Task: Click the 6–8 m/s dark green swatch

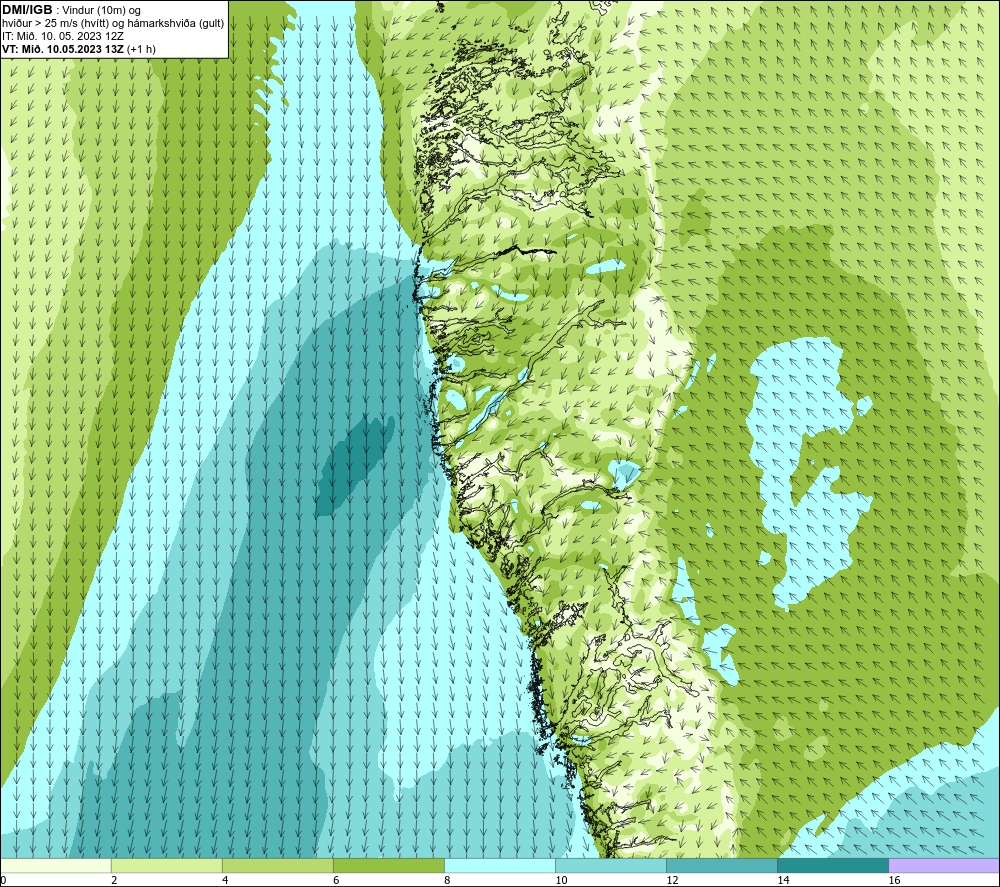Action: [388, 865]
